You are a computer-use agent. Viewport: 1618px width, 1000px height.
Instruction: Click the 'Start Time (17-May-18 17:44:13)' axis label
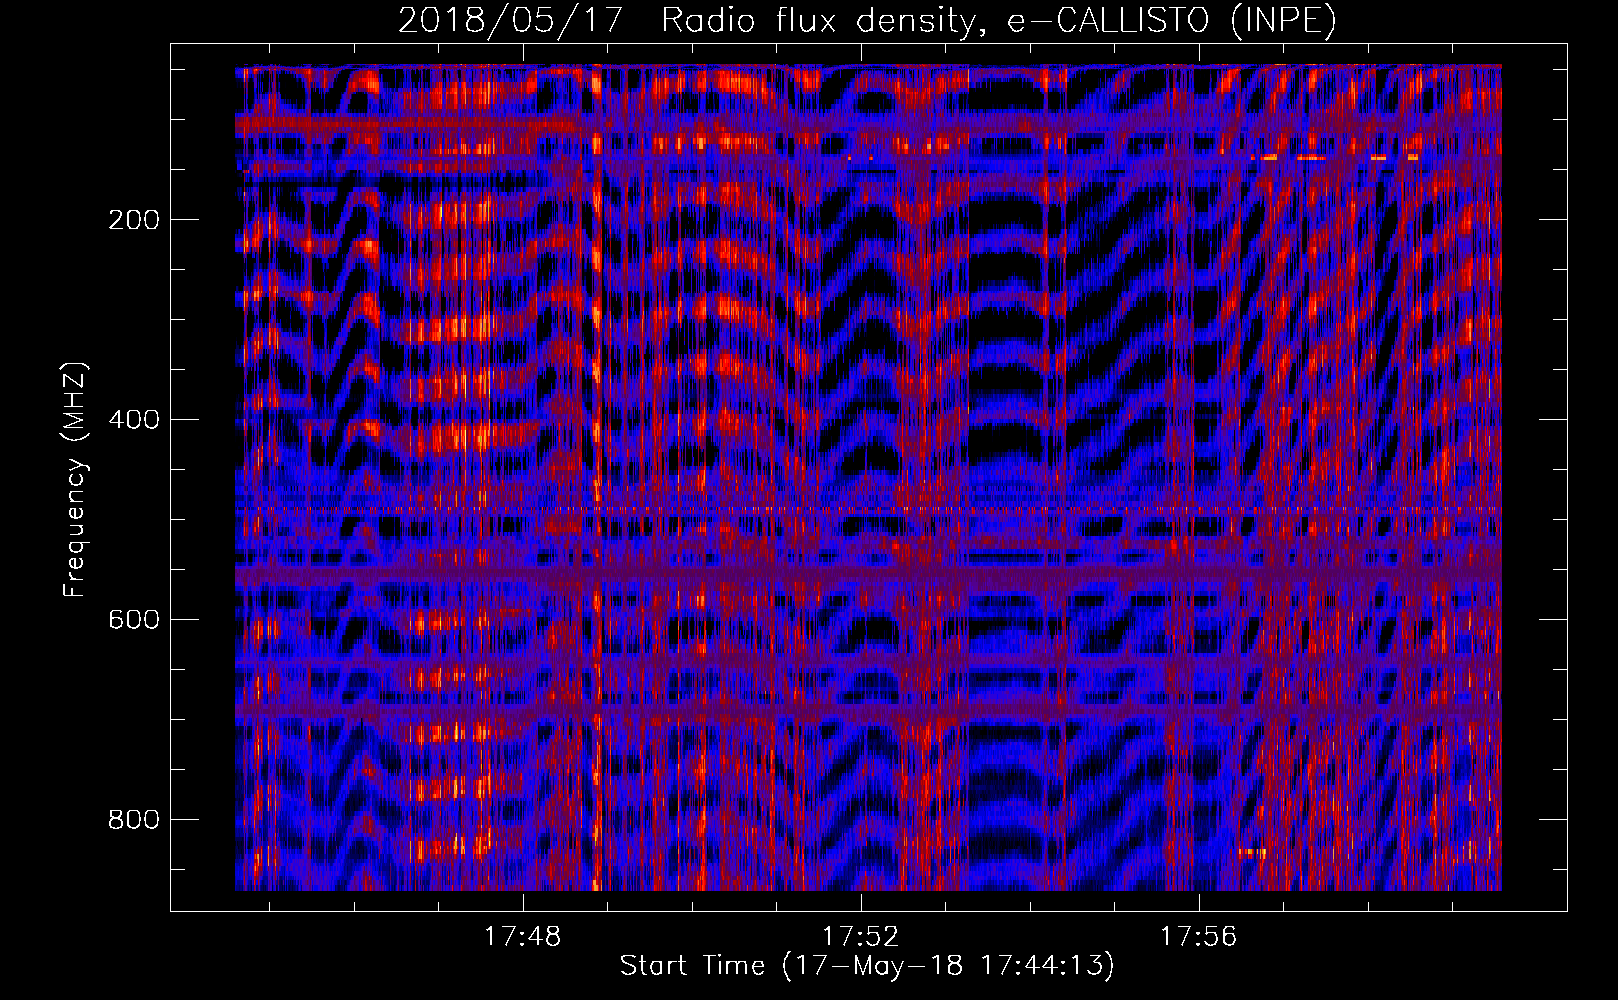867,966
